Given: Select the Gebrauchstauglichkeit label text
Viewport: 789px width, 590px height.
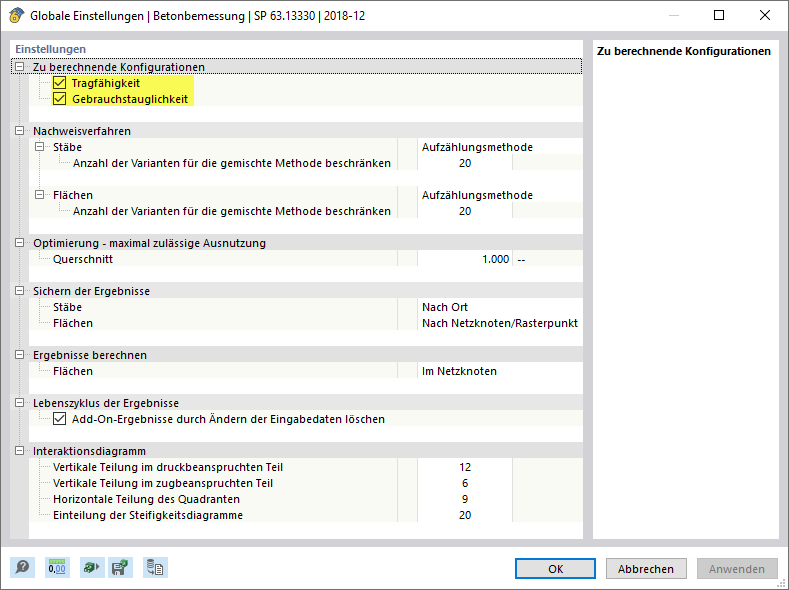Looking at the screenshot, I should (130, 99).
